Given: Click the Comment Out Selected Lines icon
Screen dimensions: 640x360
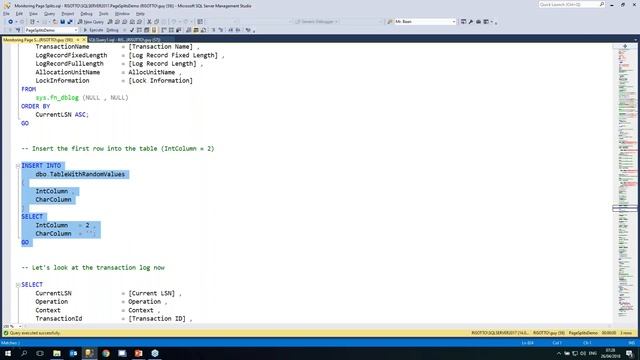Looking at the screenshot, I should point(213,30).
